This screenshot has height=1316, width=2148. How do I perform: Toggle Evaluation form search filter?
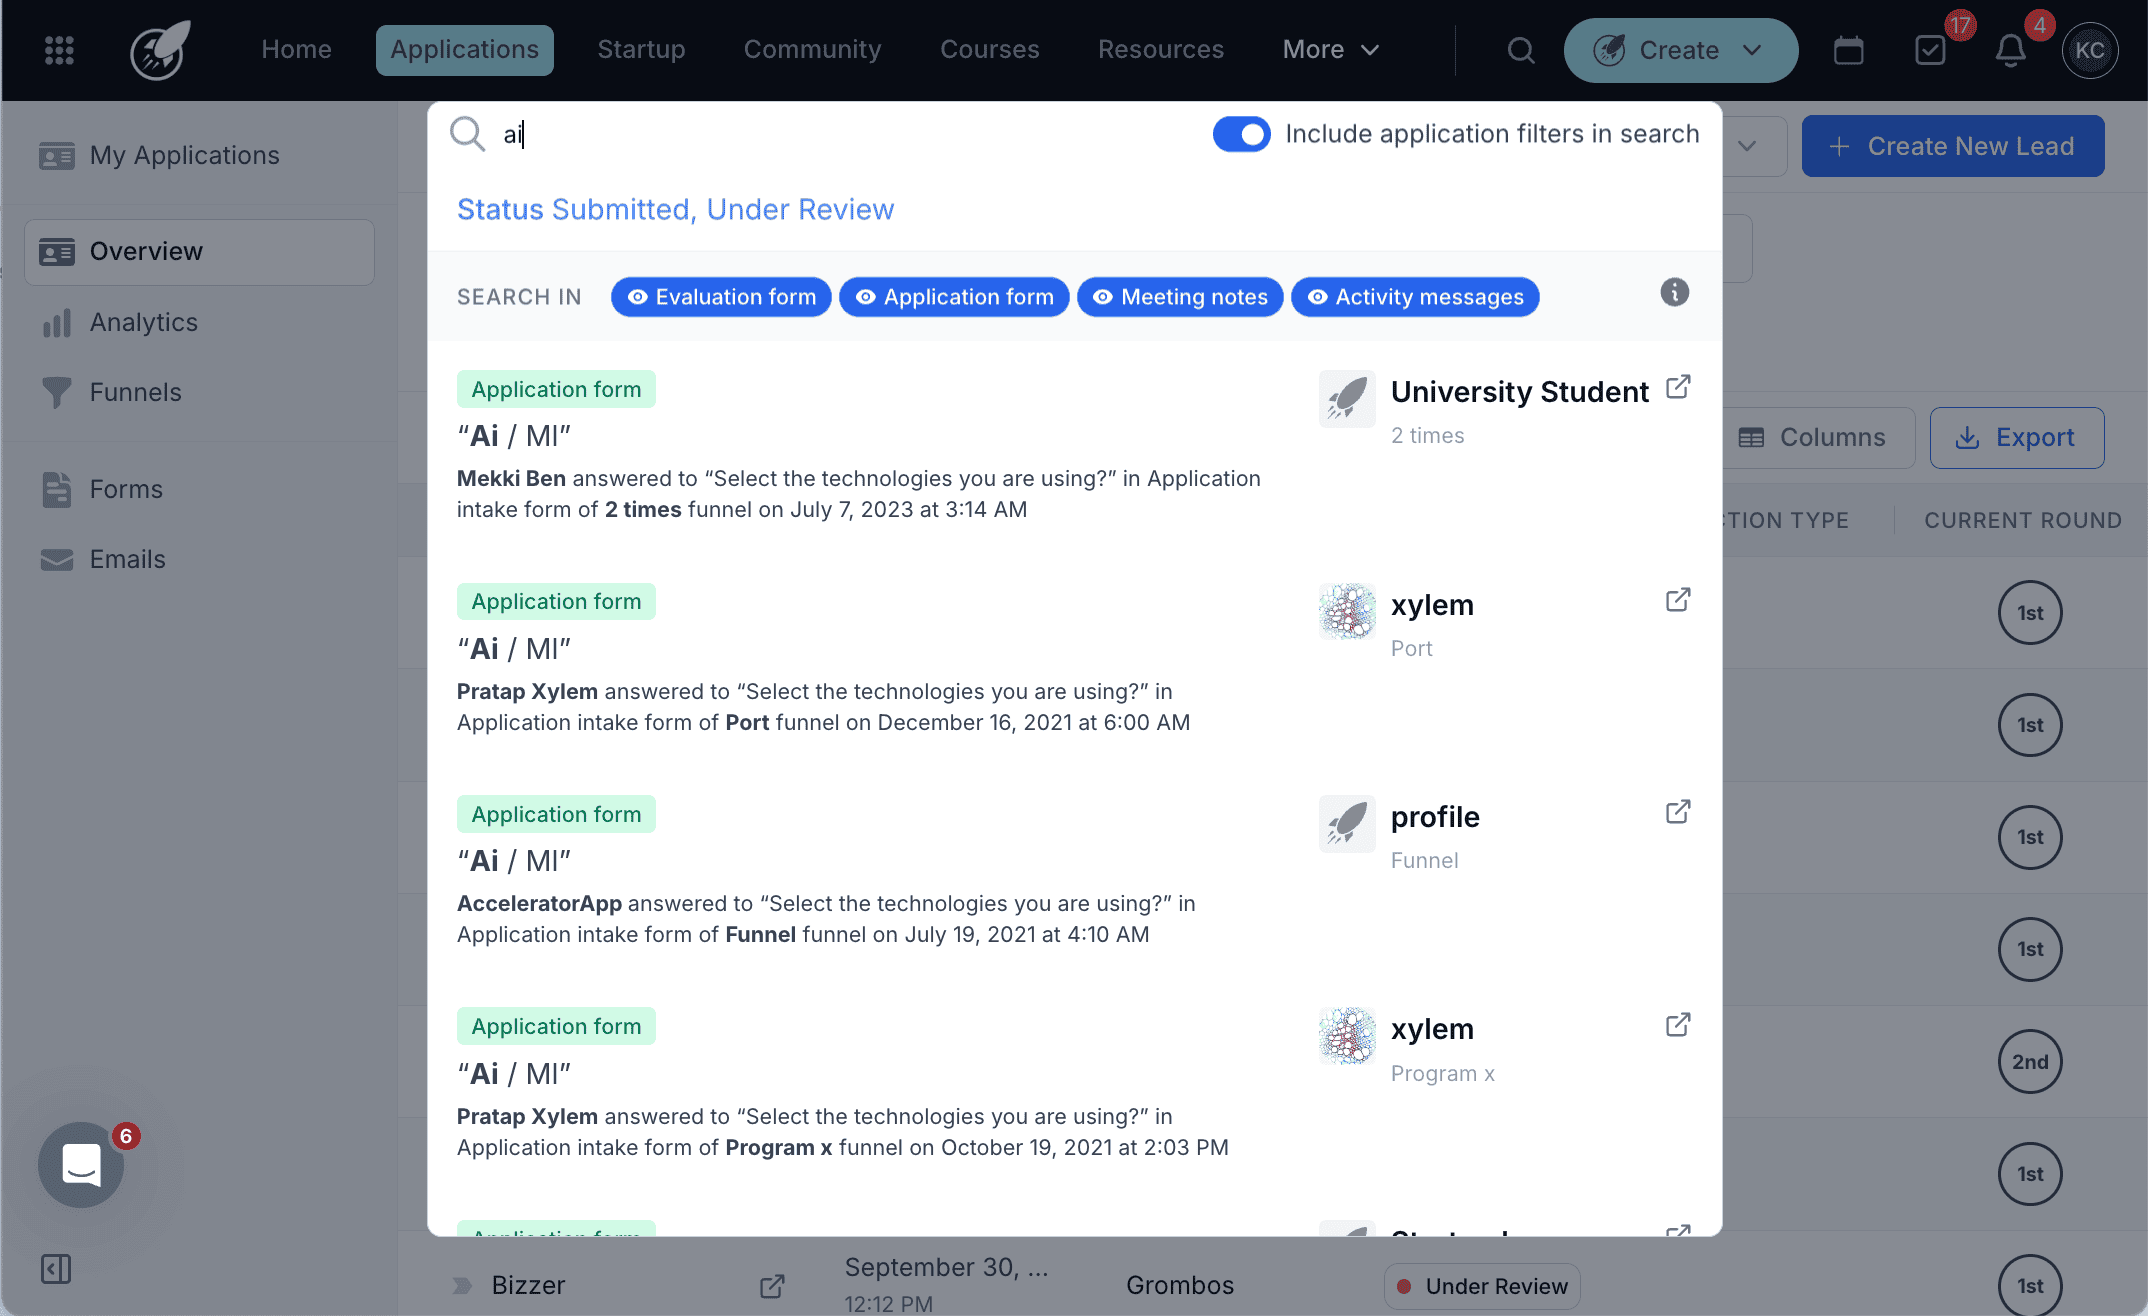[721, 297]
